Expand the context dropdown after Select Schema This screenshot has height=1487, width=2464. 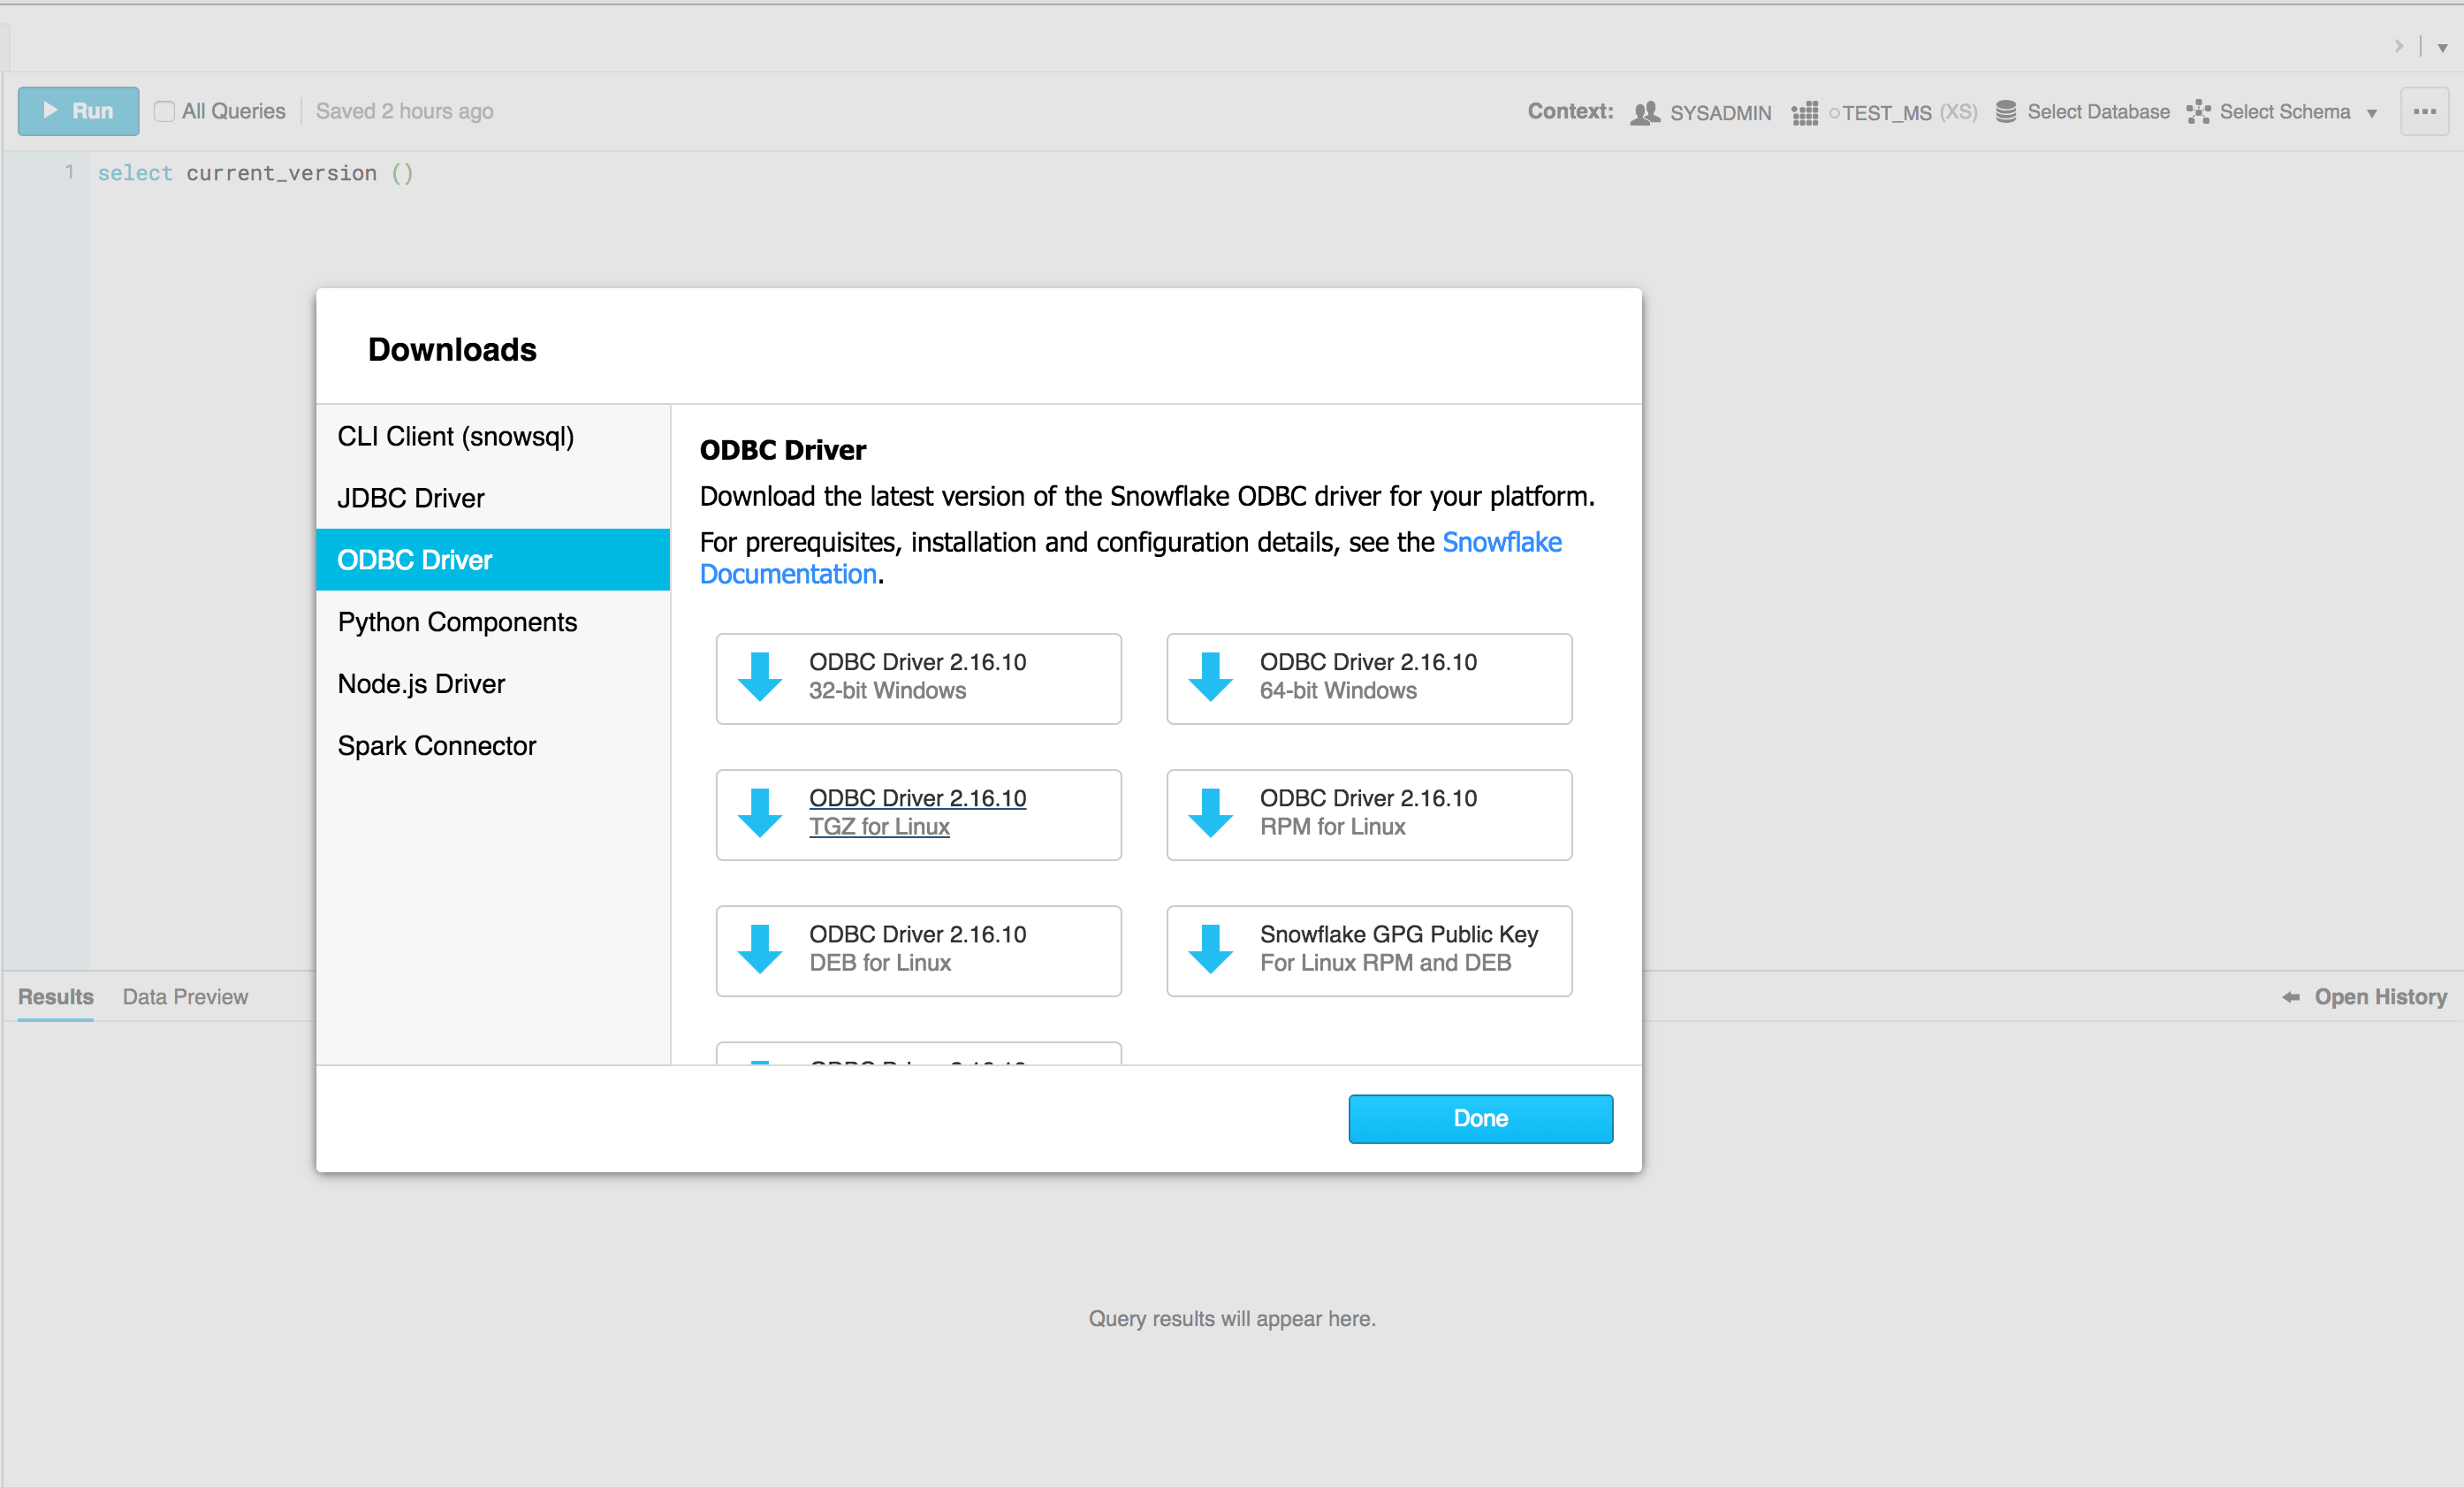coord(2371,113)
